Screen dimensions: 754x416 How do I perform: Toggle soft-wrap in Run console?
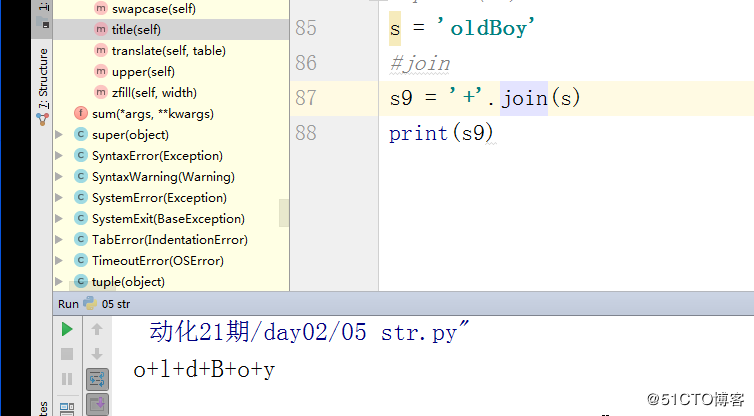click(x=97, y=379)
